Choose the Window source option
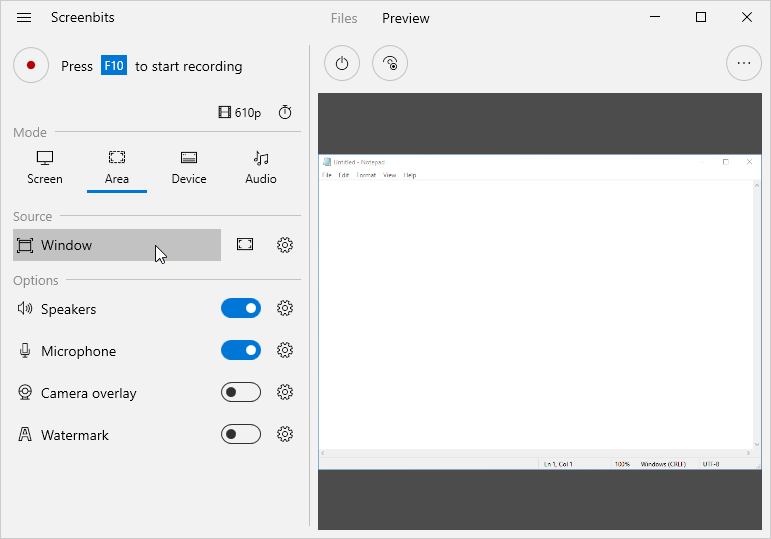 point(117,245)
